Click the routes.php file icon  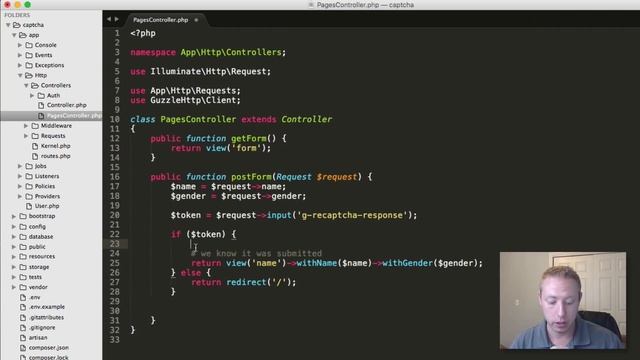pyautogui.click(x=35, y=156)
